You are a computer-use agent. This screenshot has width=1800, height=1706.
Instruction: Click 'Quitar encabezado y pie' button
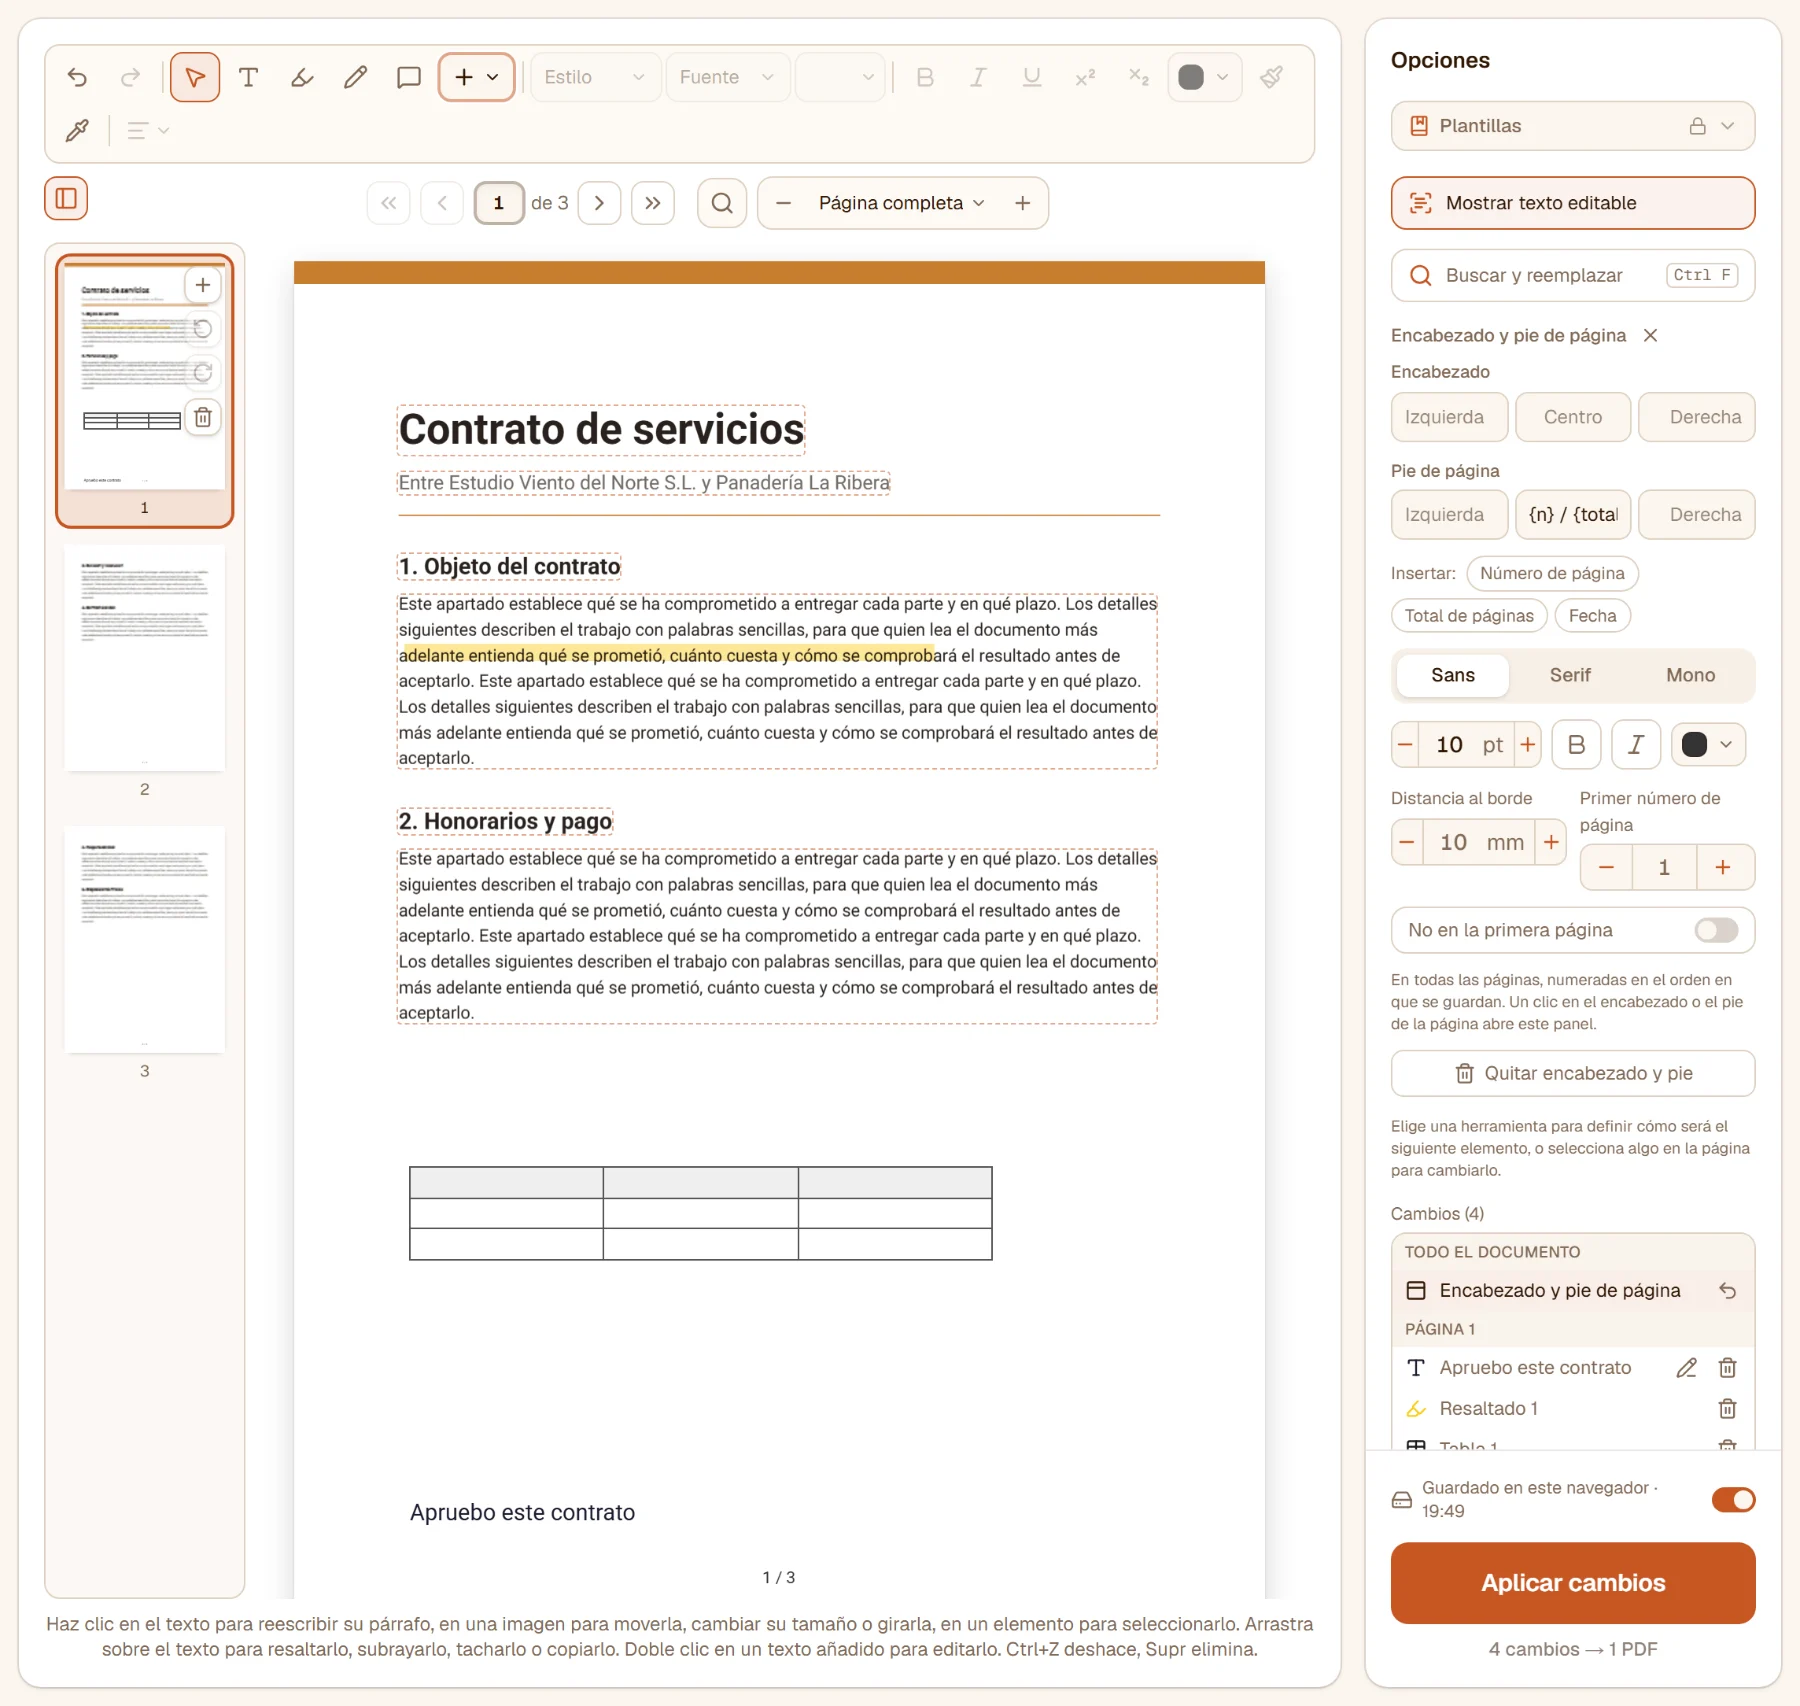[1573, 1073]
